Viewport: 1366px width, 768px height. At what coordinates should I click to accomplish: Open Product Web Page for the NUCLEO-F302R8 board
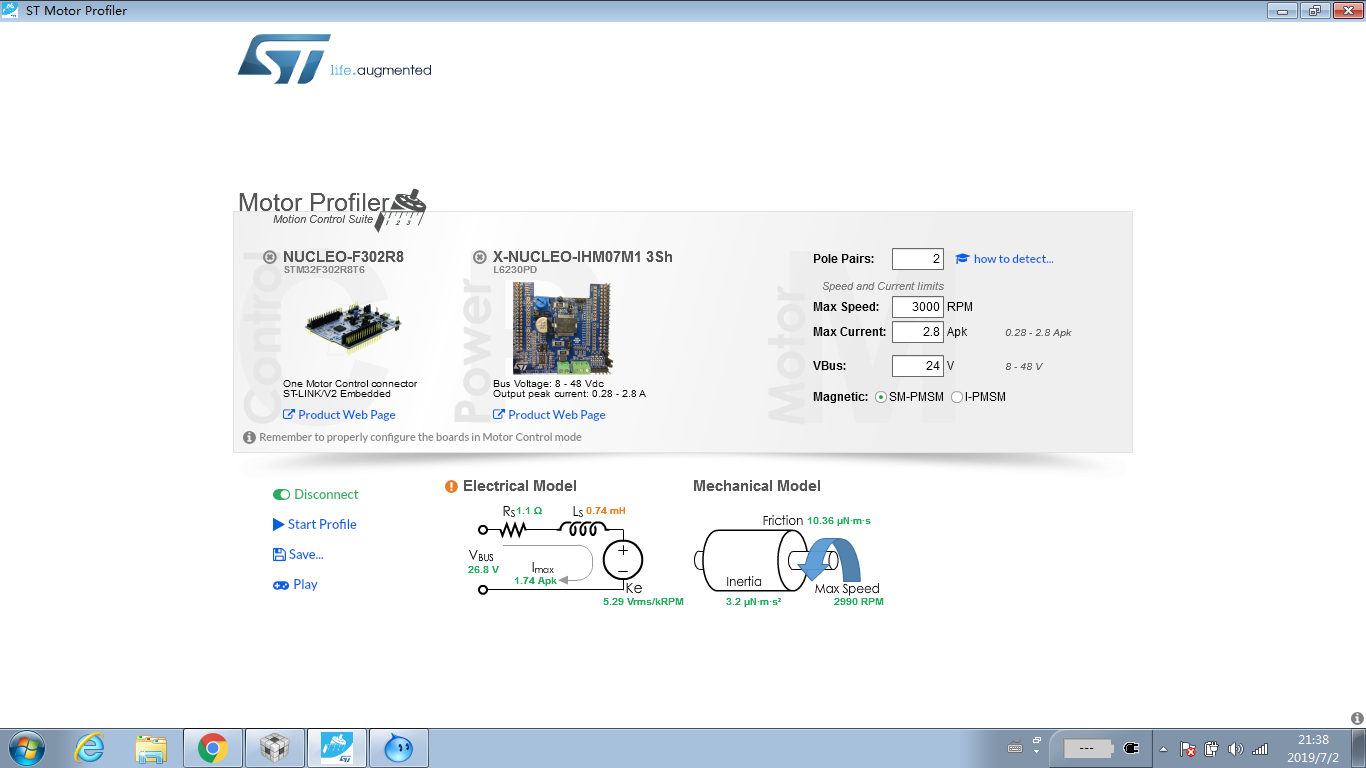339,415
